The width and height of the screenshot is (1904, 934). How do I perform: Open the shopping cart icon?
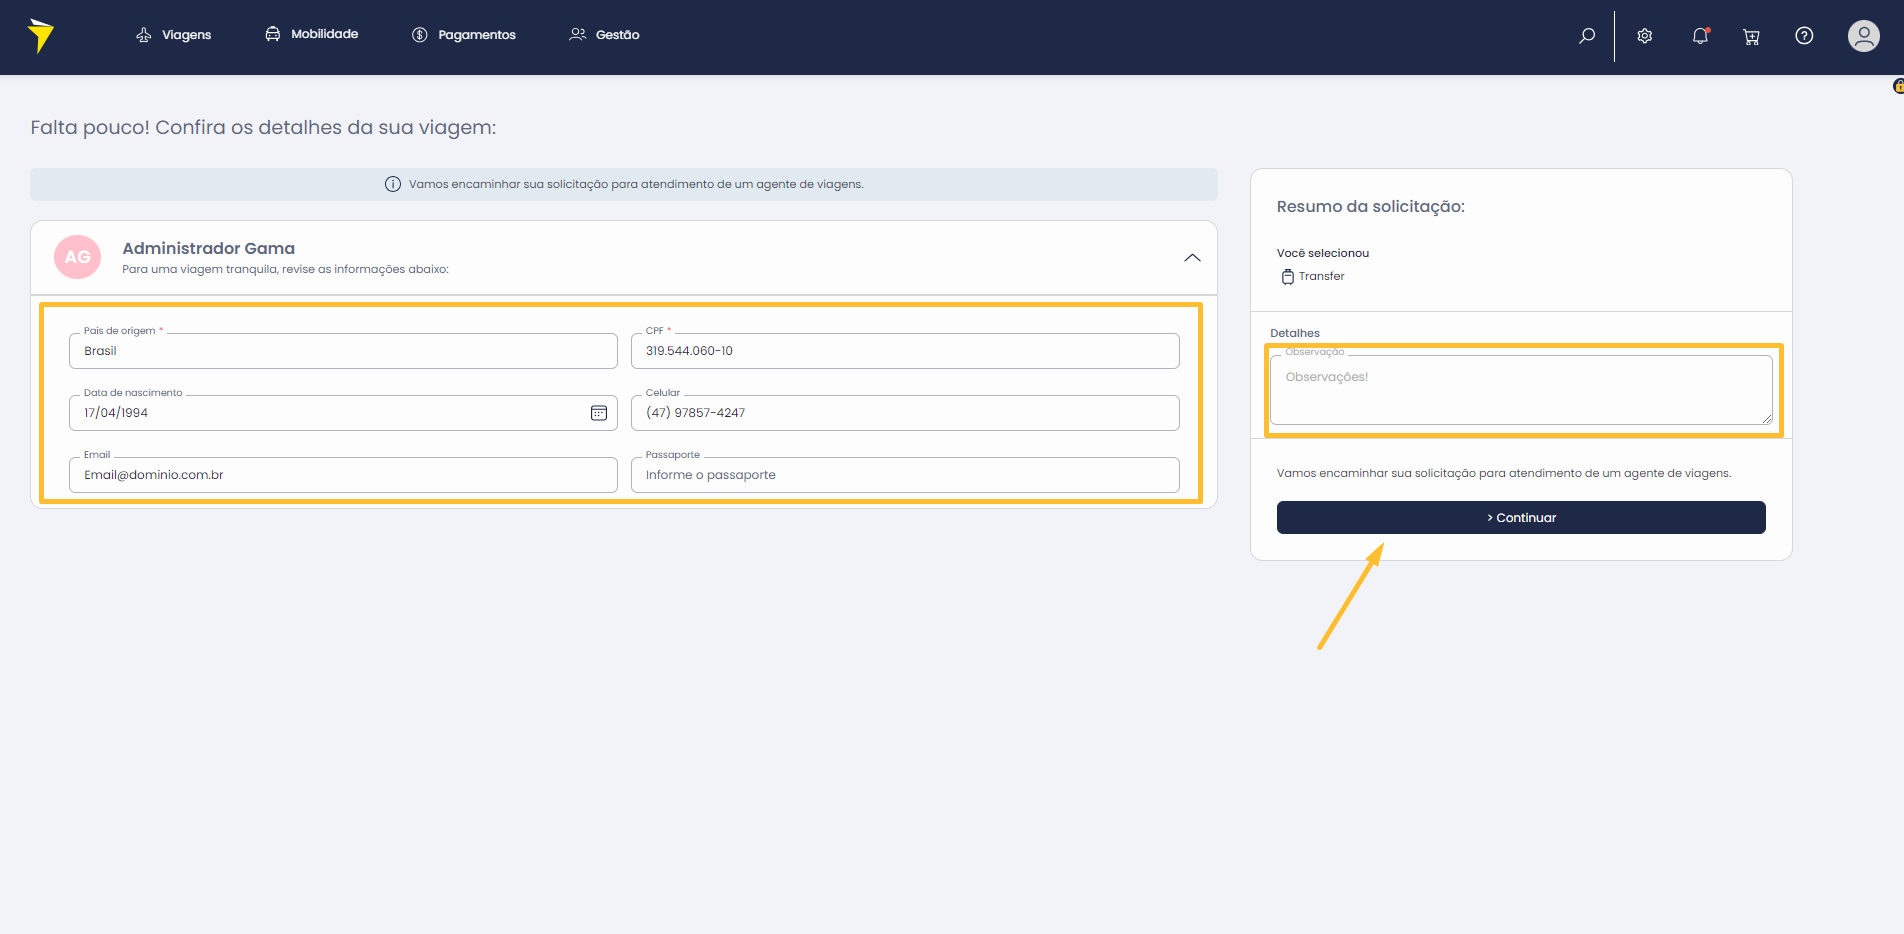click(x=1751, y=37)
